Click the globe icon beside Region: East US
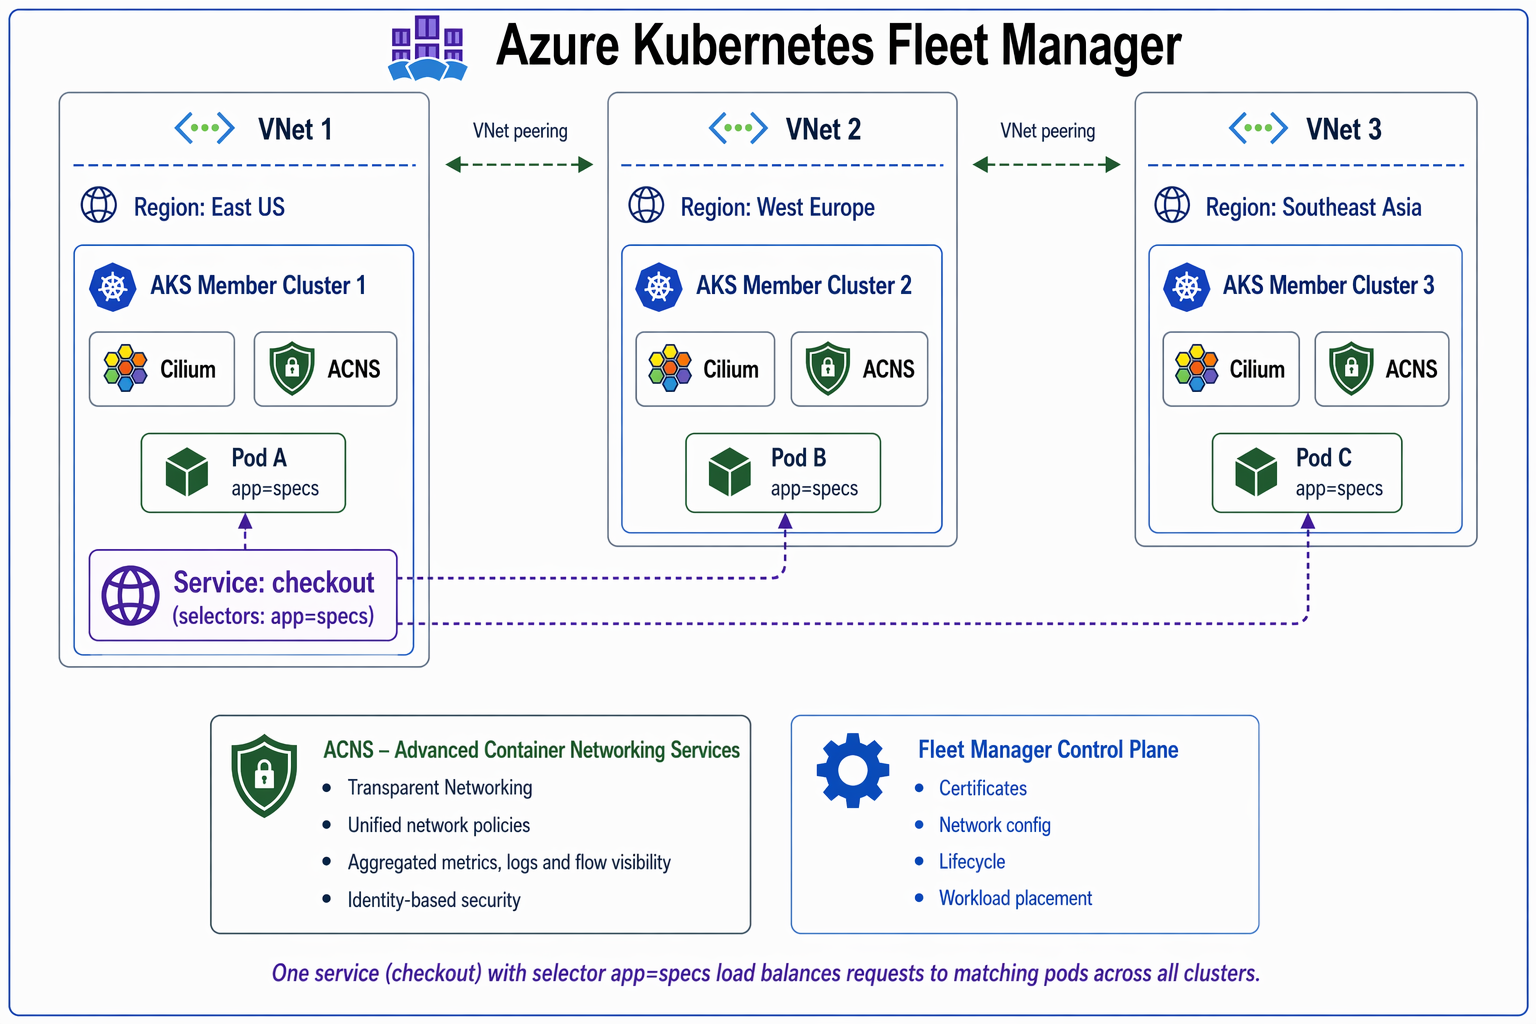Viewport: 1536px width, 1024px height. [99, 204]
